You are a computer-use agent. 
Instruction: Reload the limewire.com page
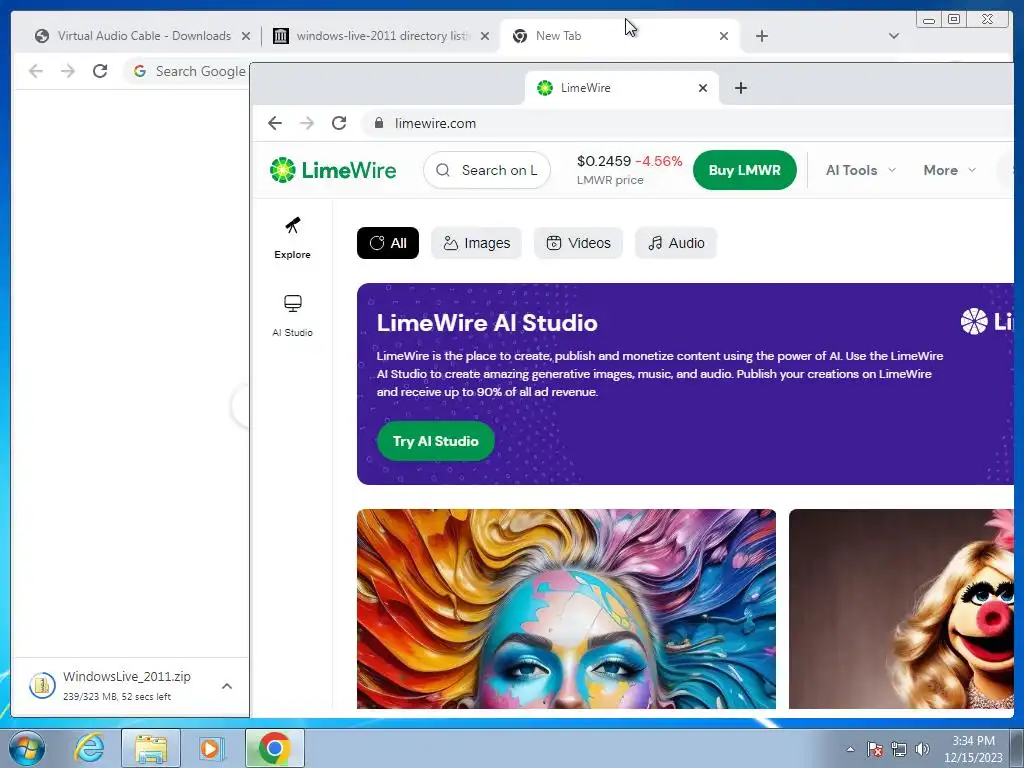(339, 123)
